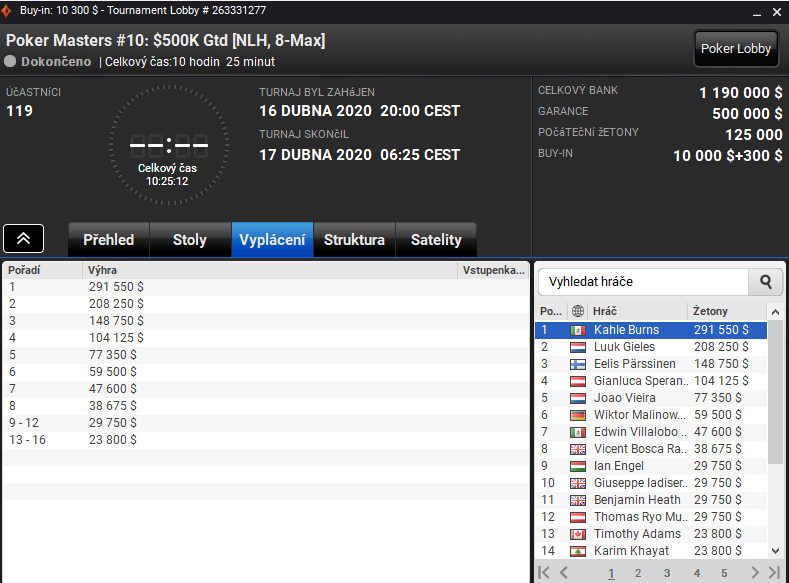The width and height of the screenshot is (789, 583).
Task: Jump to last page of player list
Action: pos(774,572)
